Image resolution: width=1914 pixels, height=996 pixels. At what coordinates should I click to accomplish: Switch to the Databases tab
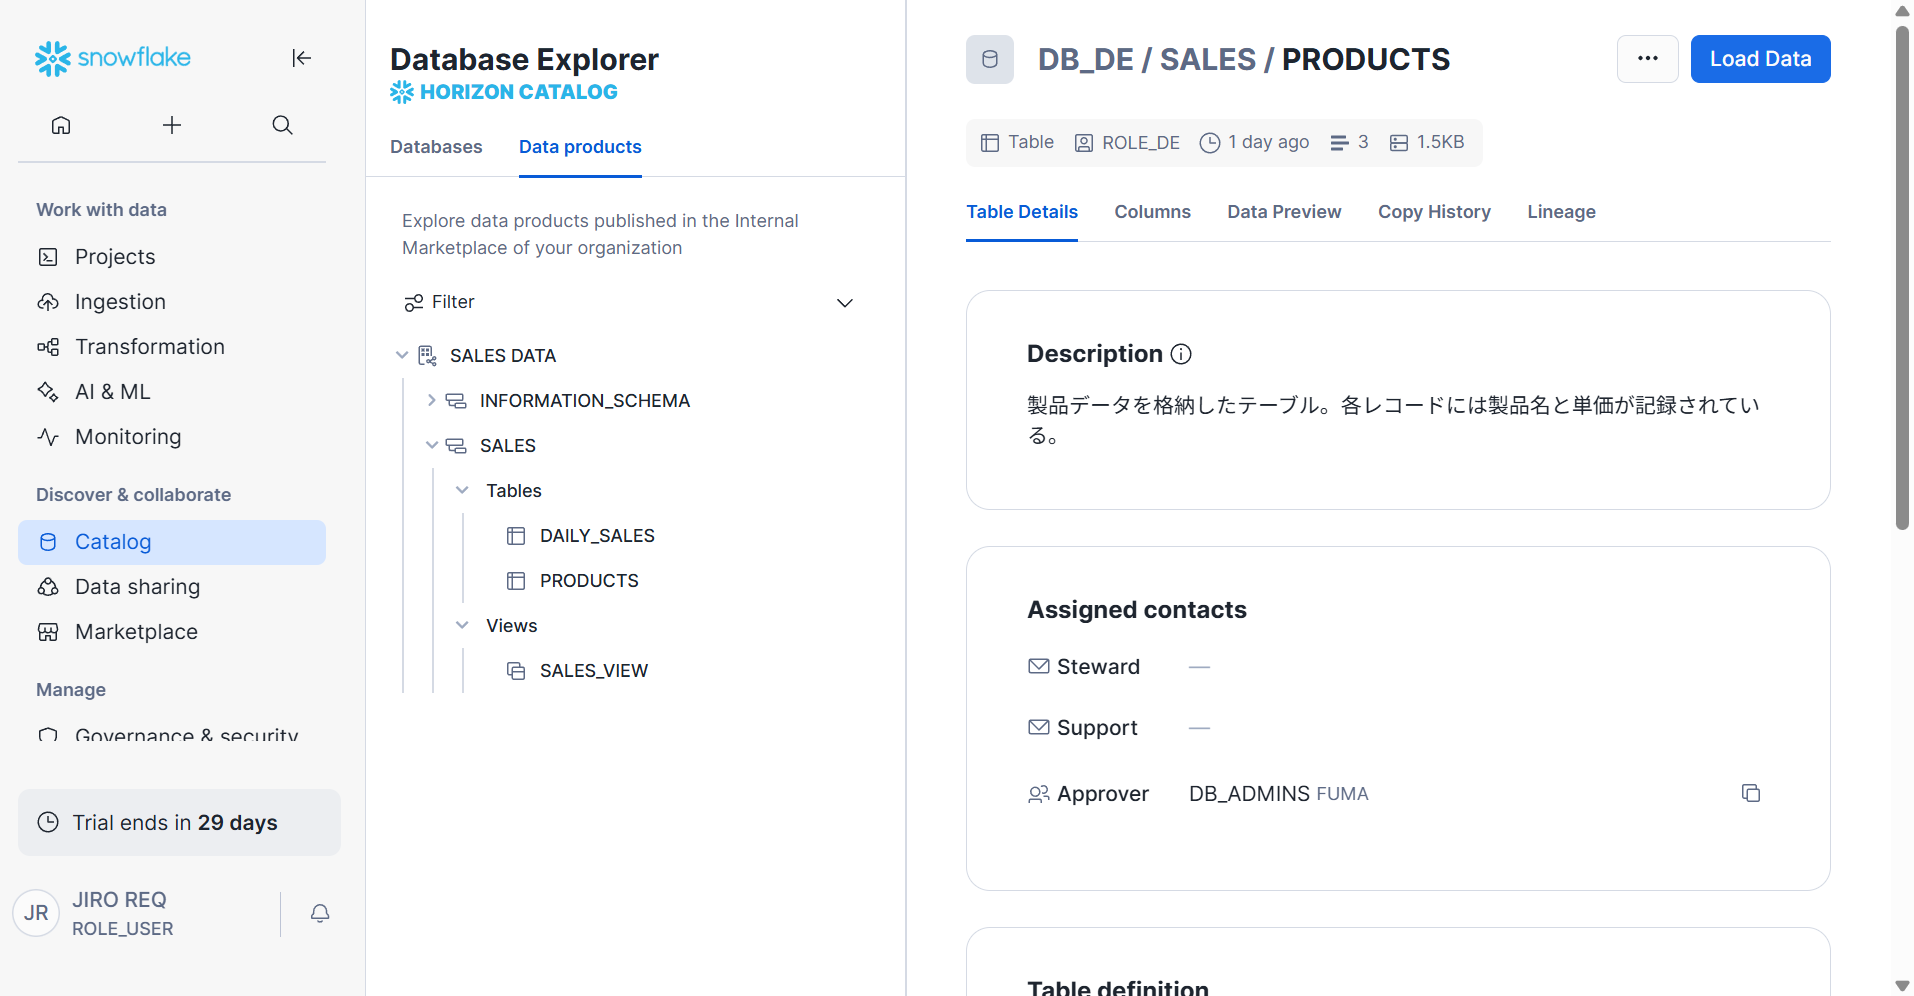coord(436,147)
